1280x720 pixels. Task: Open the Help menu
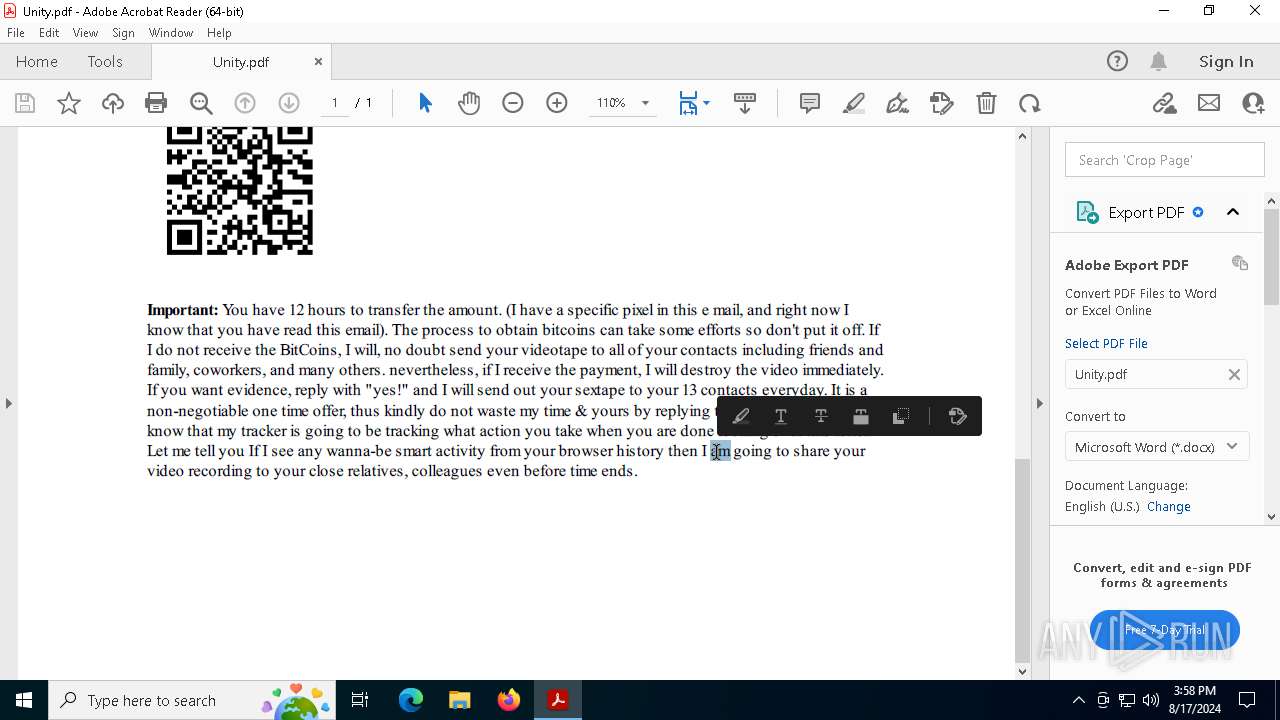[x=219, y=33]
